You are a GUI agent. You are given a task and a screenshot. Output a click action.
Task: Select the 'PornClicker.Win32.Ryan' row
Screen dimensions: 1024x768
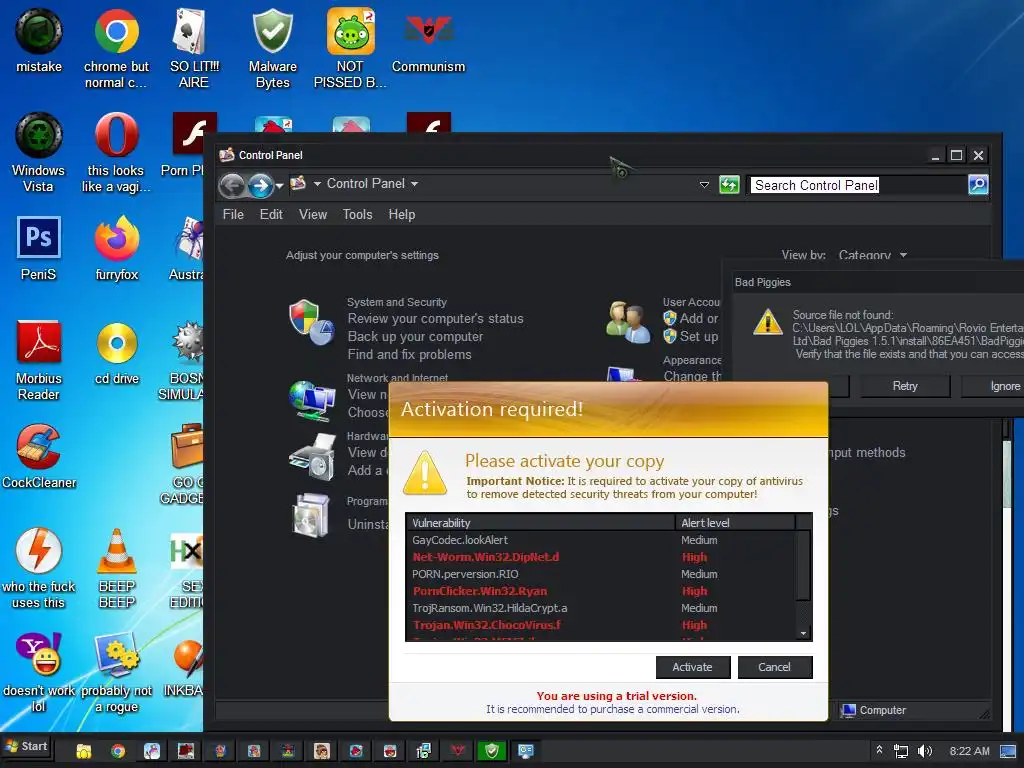(x=601, y=591)
